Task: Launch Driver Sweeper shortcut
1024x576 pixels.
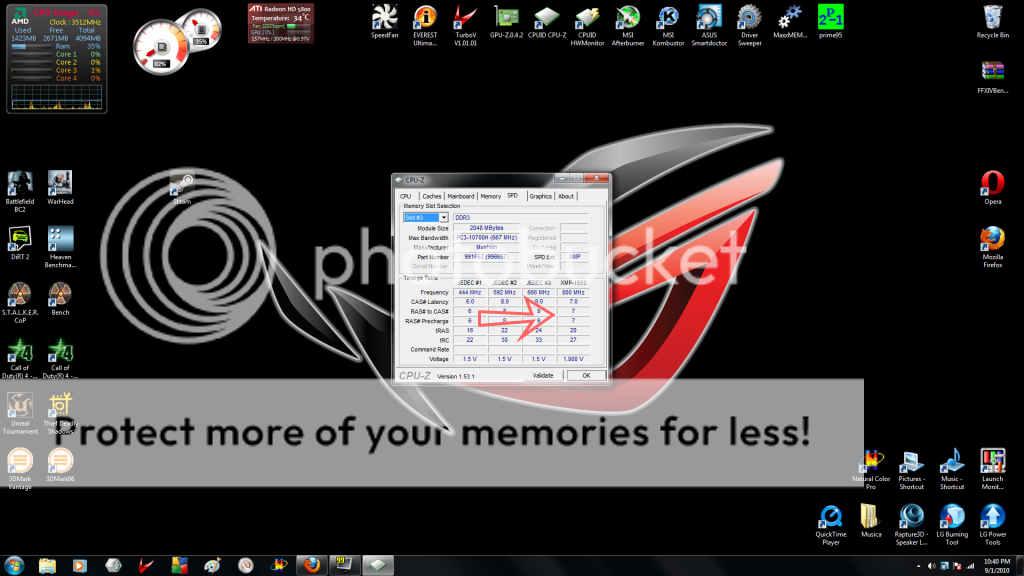Action: (x=749, y=25)
